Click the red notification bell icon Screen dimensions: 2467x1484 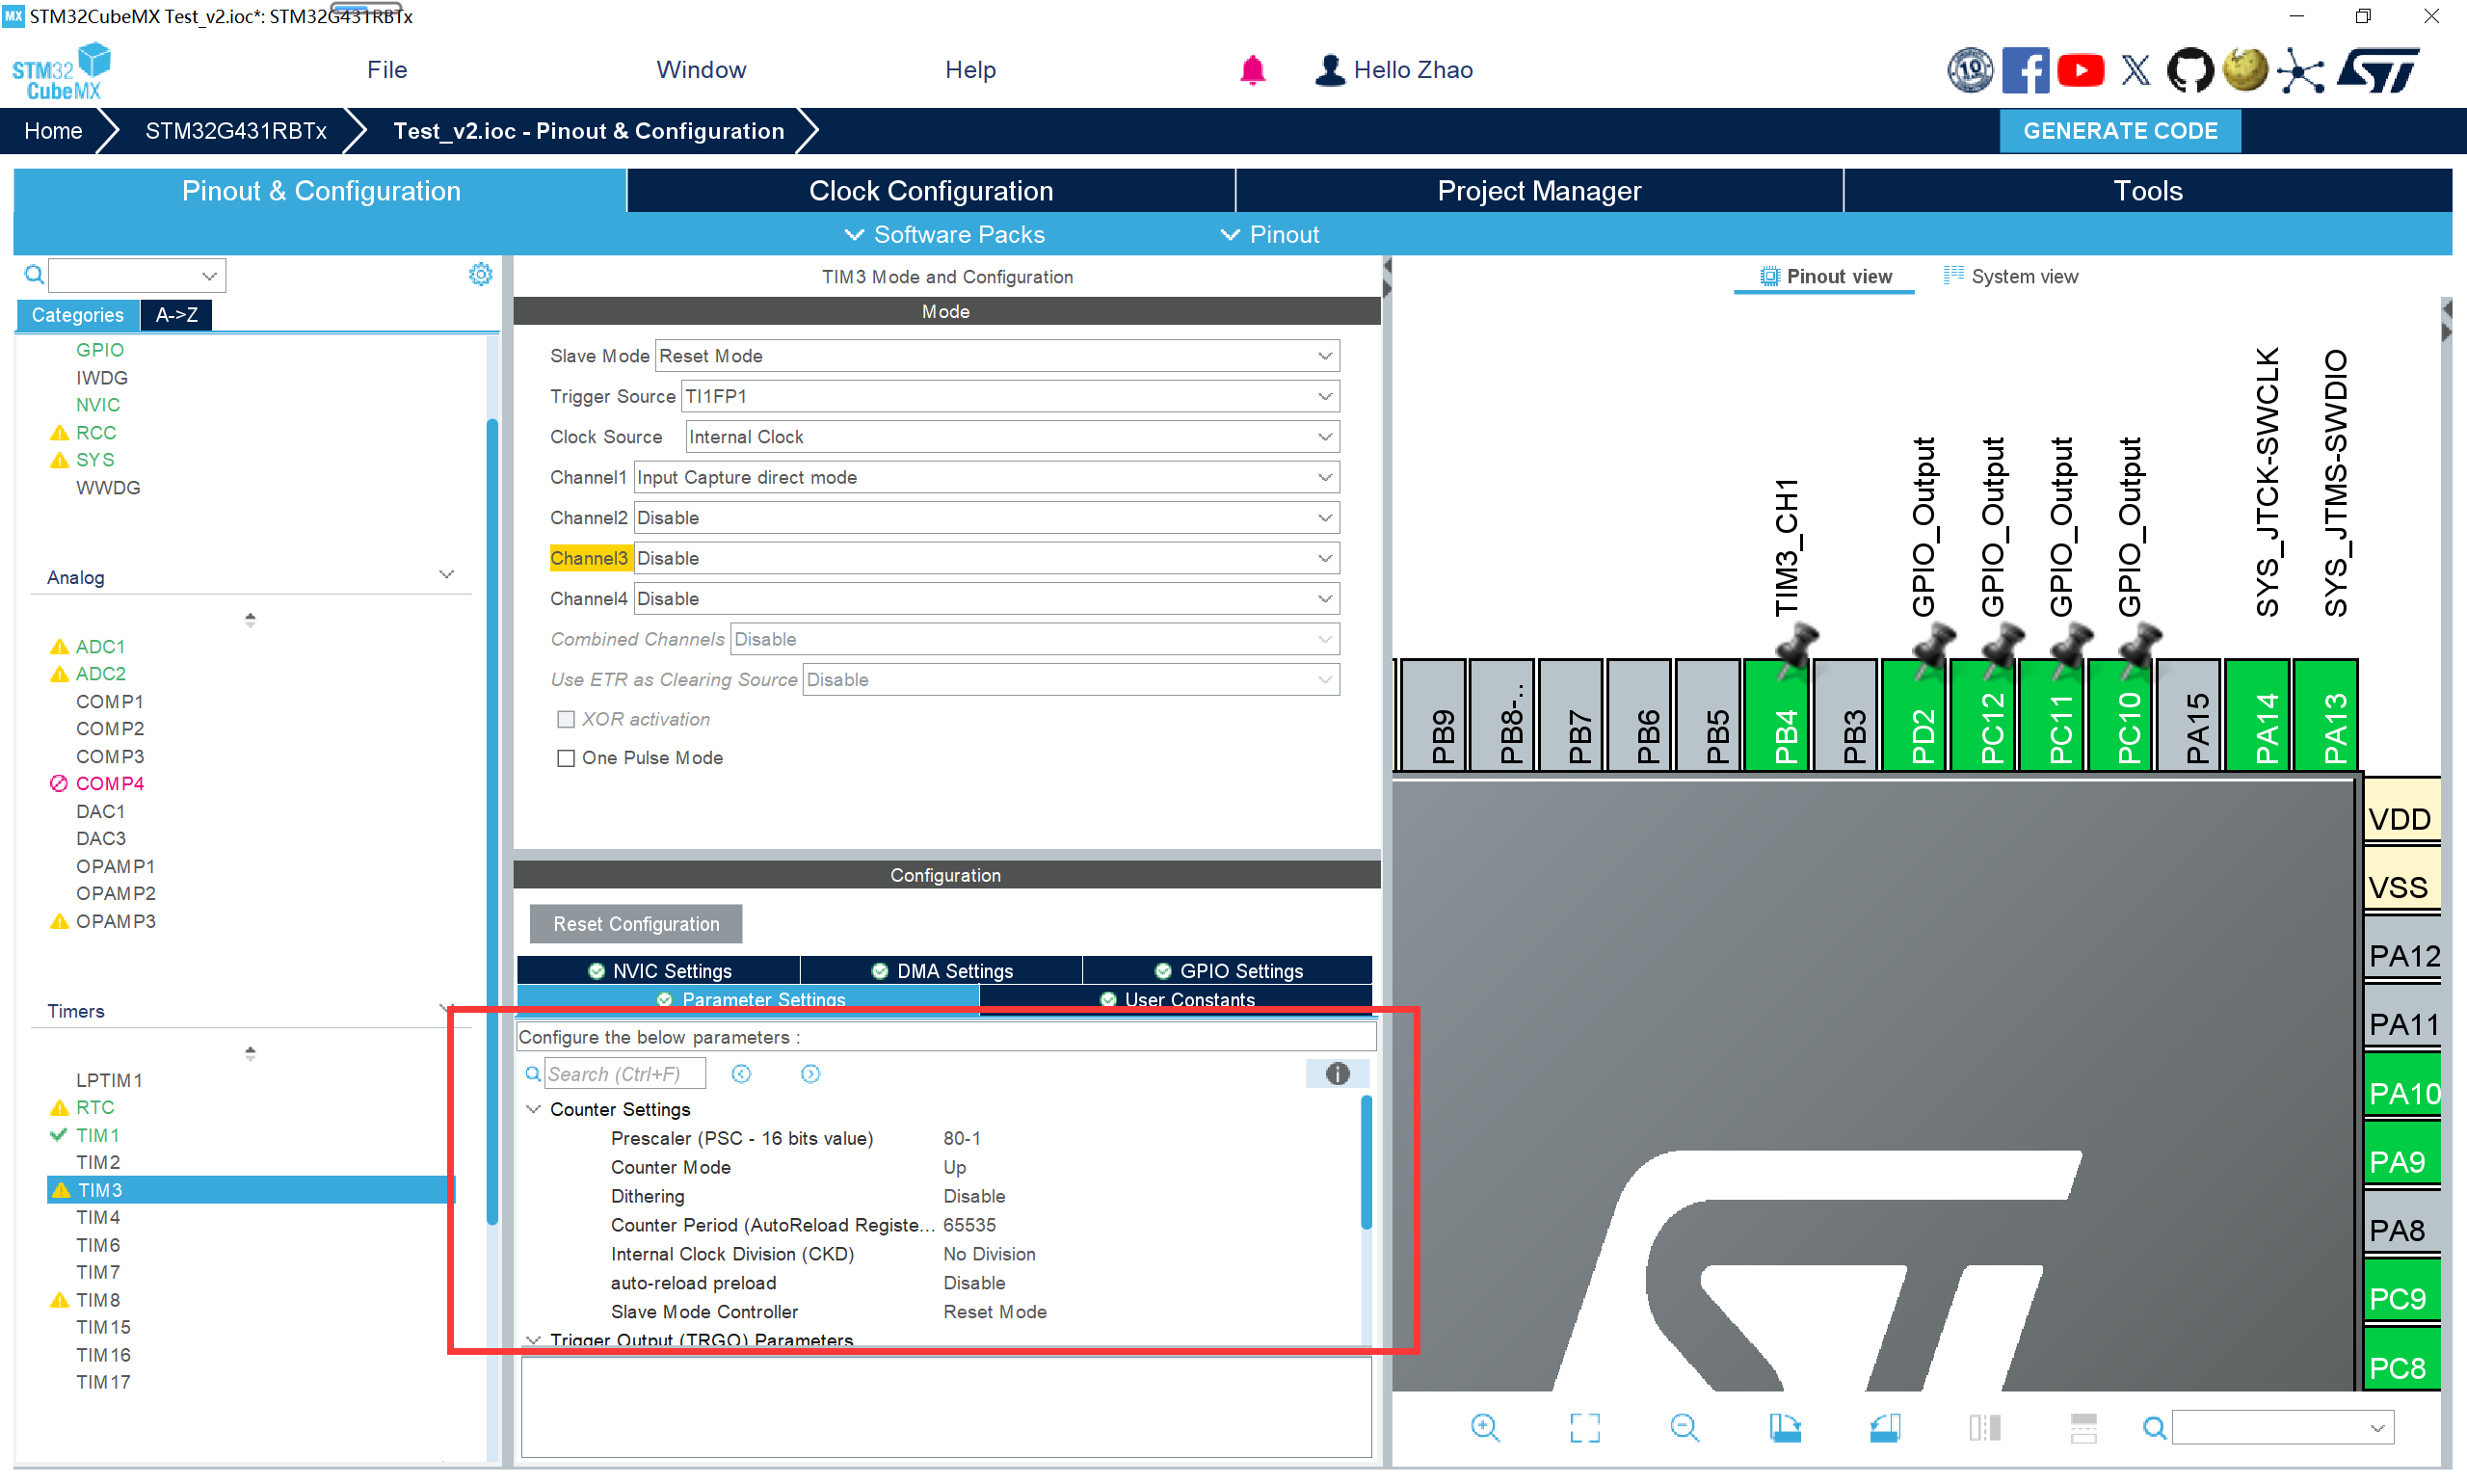(x=1252, y=70)
